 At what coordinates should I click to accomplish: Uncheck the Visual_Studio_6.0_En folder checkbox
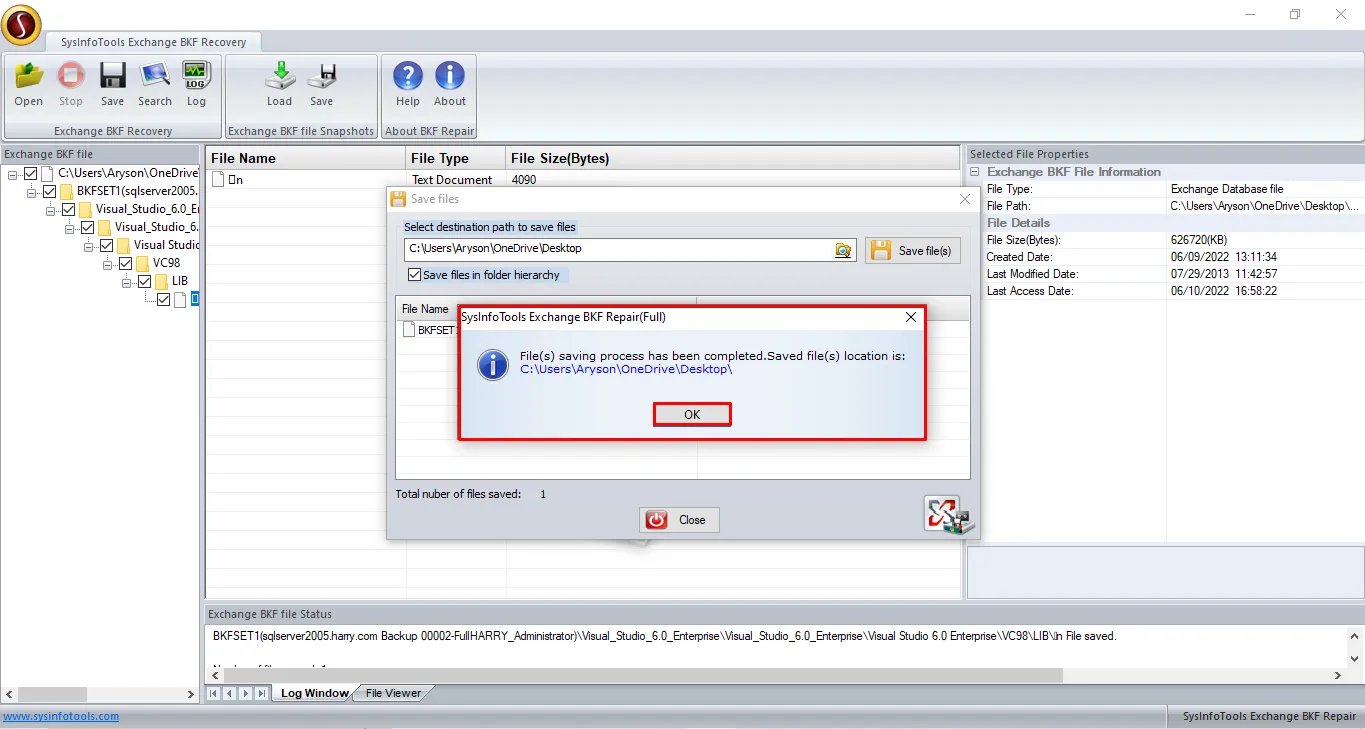[69, 209]
